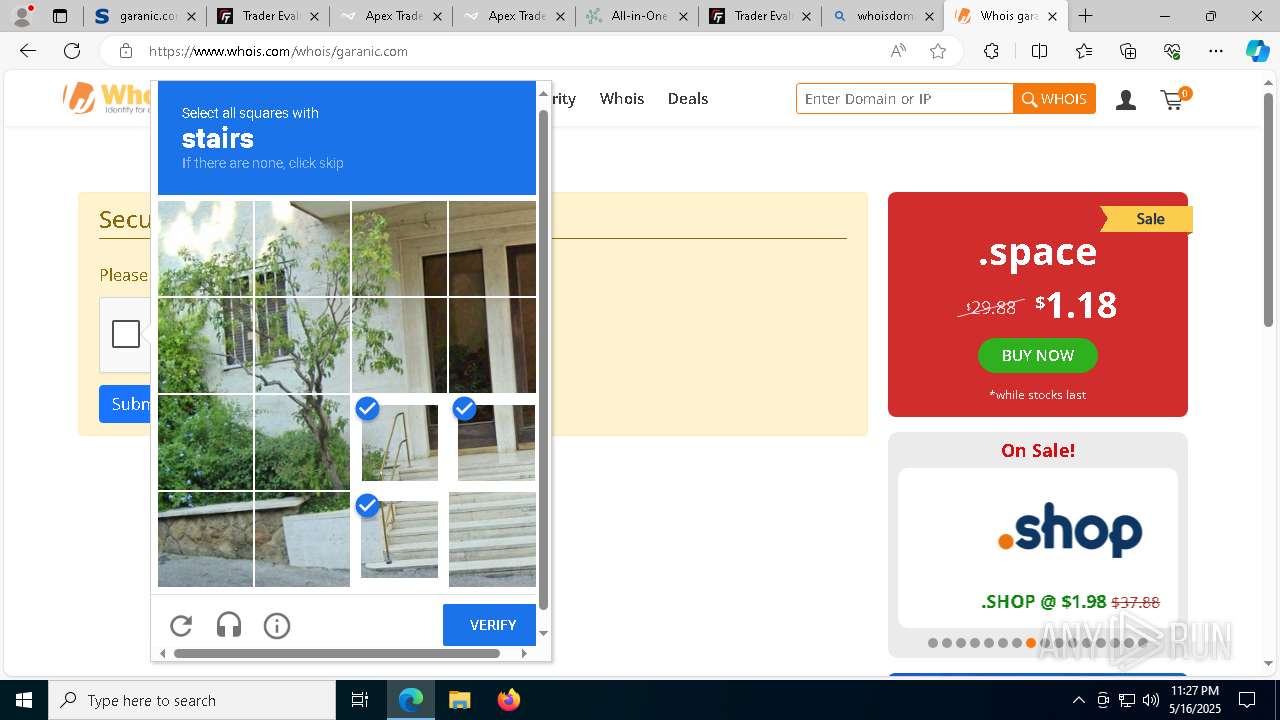Open the Collections icon
The width and height of the screenshot is (1280, 720).
click(1128, 51)
